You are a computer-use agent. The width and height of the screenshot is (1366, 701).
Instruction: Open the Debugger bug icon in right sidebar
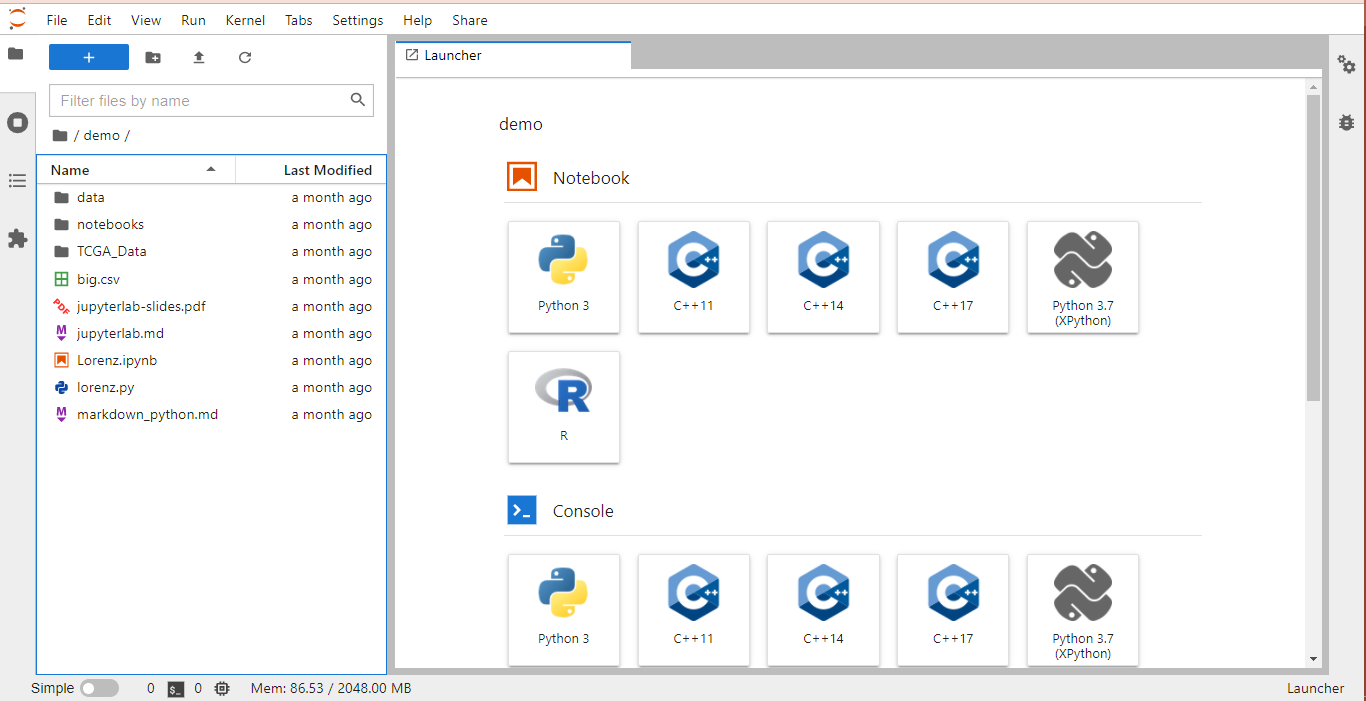pyautogui.click(x=1347, y=122)
